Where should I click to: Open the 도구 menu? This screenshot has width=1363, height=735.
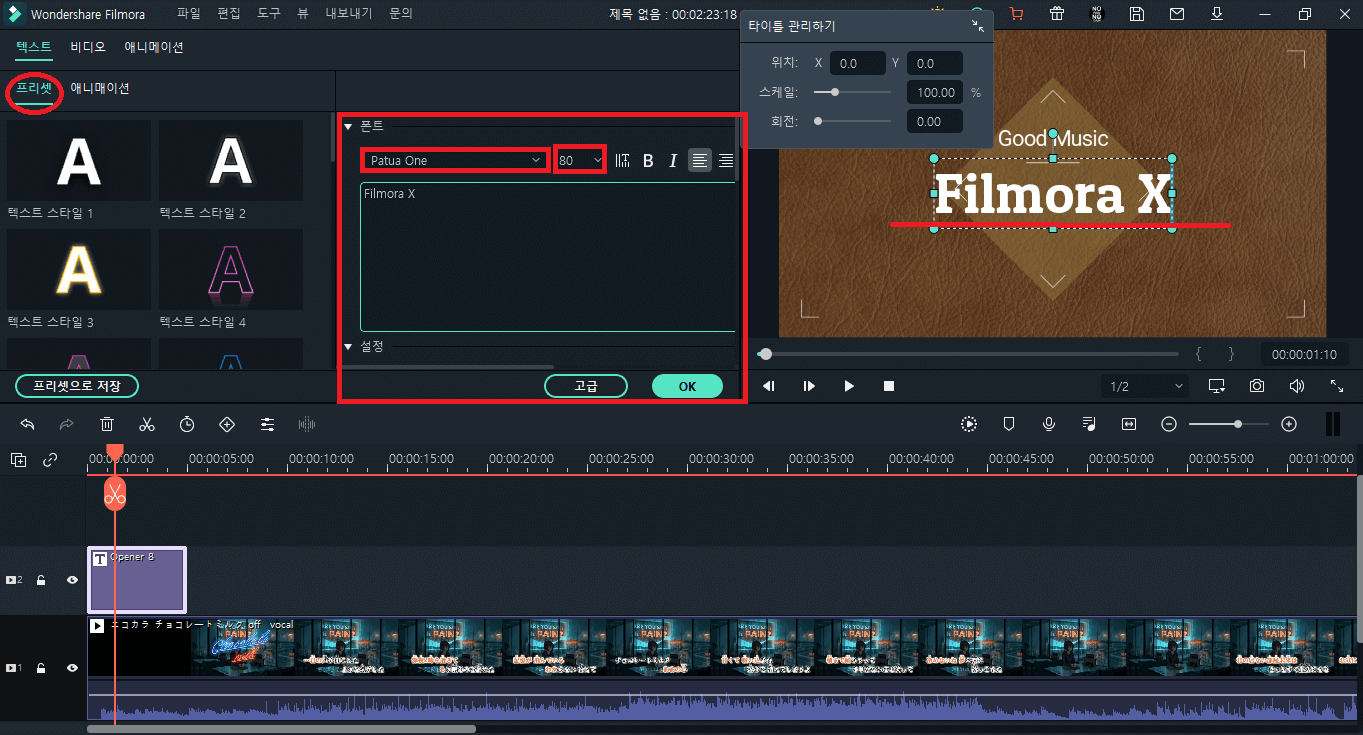(x=269, y=14)
